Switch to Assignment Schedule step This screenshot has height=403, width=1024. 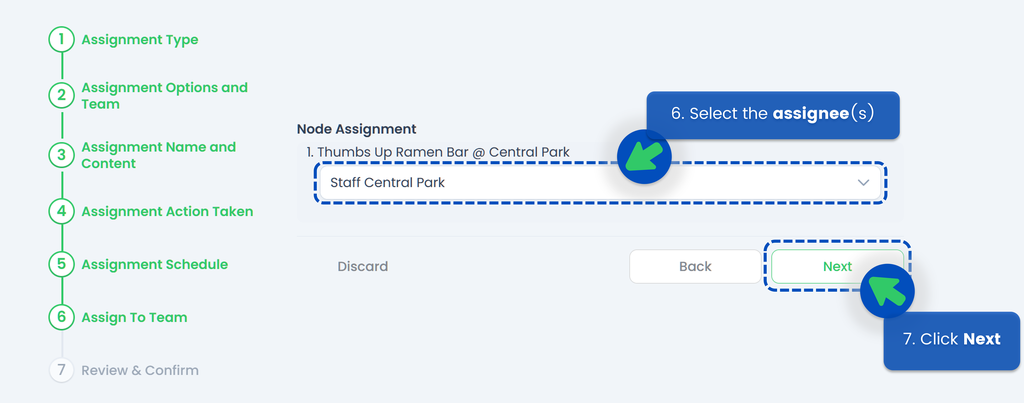pos(154,264)
